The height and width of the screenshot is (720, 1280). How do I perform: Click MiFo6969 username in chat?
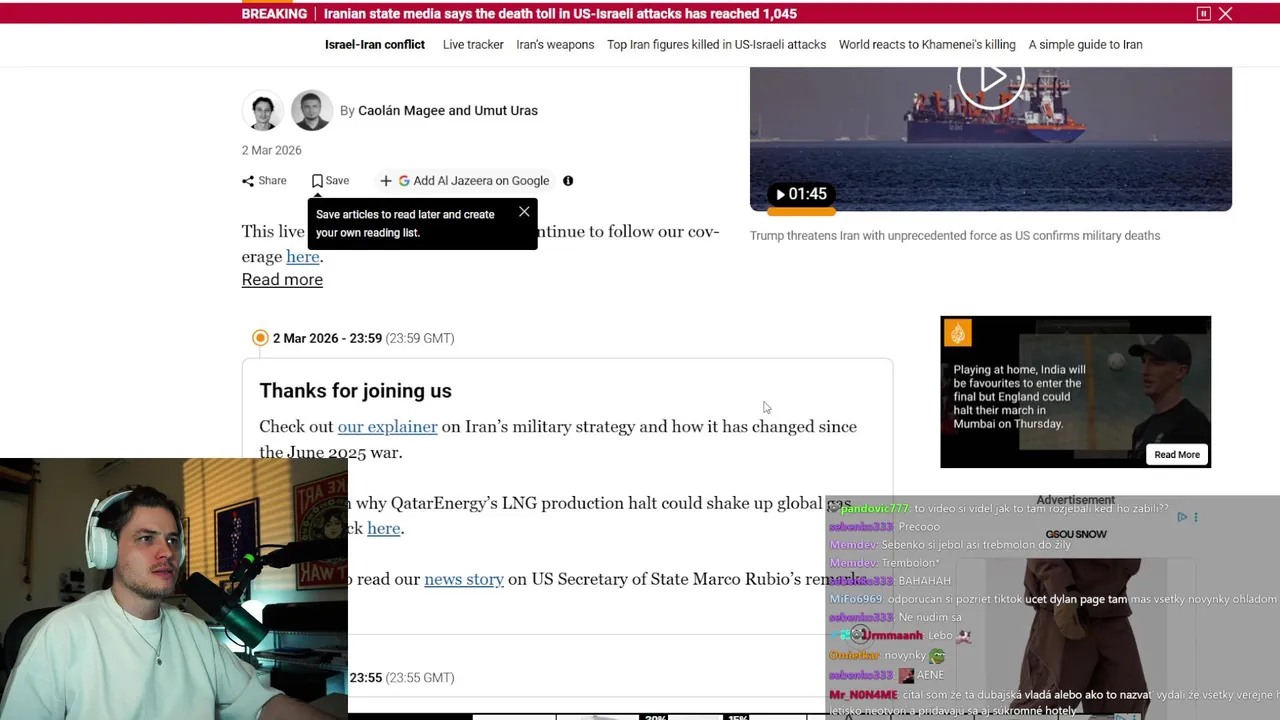(855, 599)
